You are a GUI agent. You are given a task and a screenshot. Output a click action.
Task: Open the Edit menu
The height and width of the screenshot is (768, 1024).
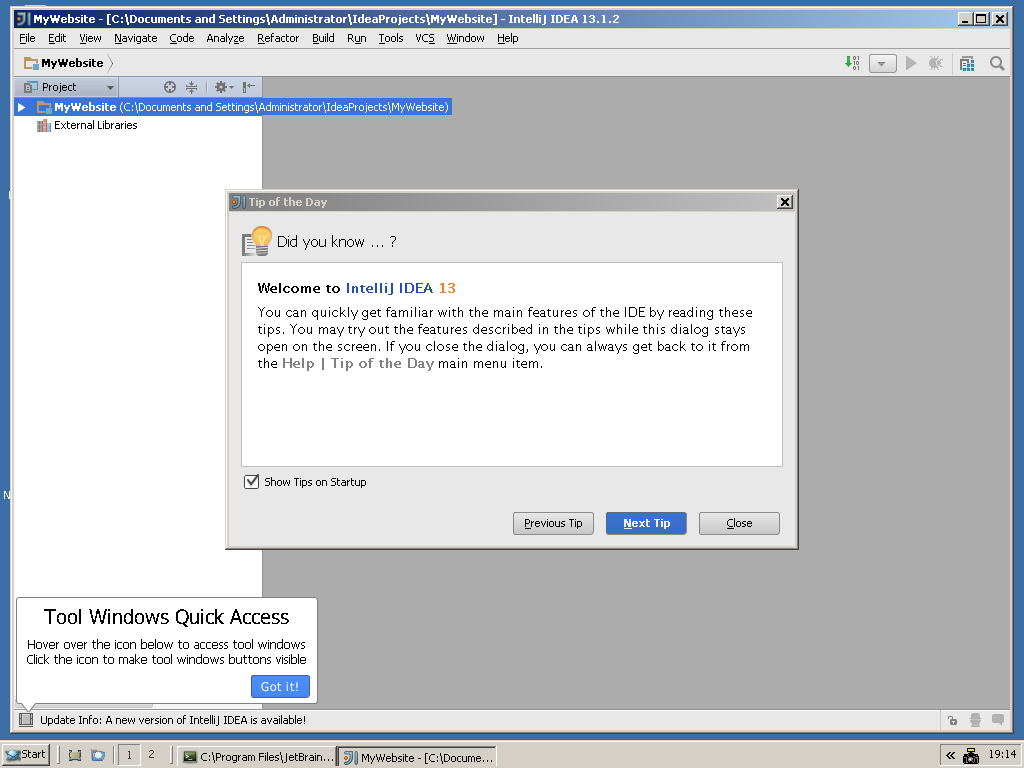pyautogui.click(x=57, y=38)
